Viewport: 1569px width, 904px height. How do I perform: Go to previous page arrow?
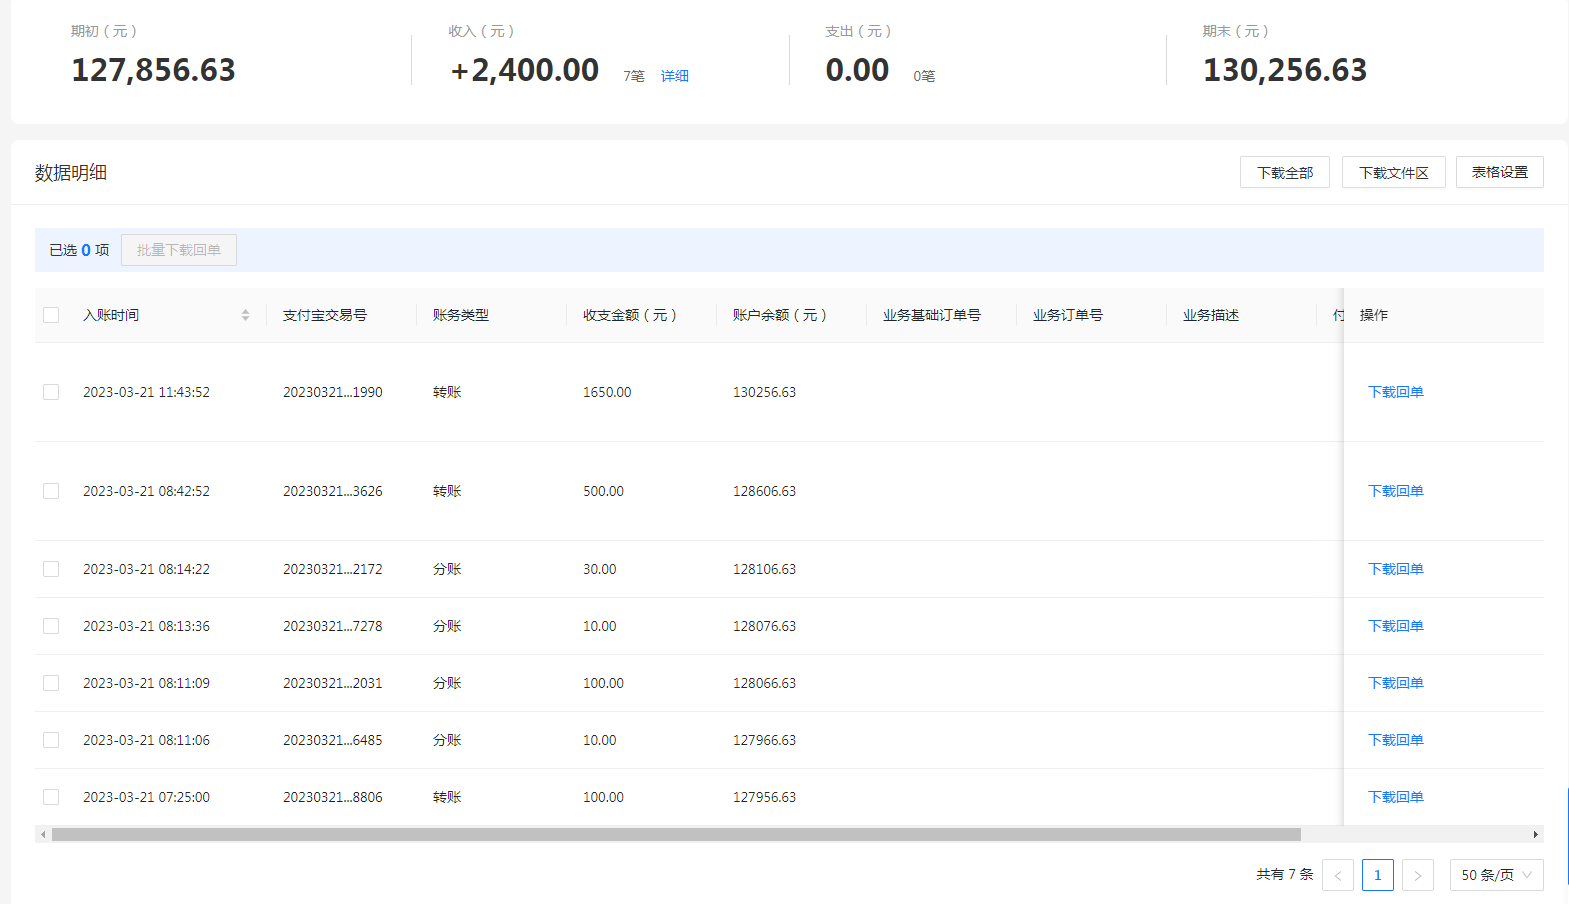coord(1337,875)
